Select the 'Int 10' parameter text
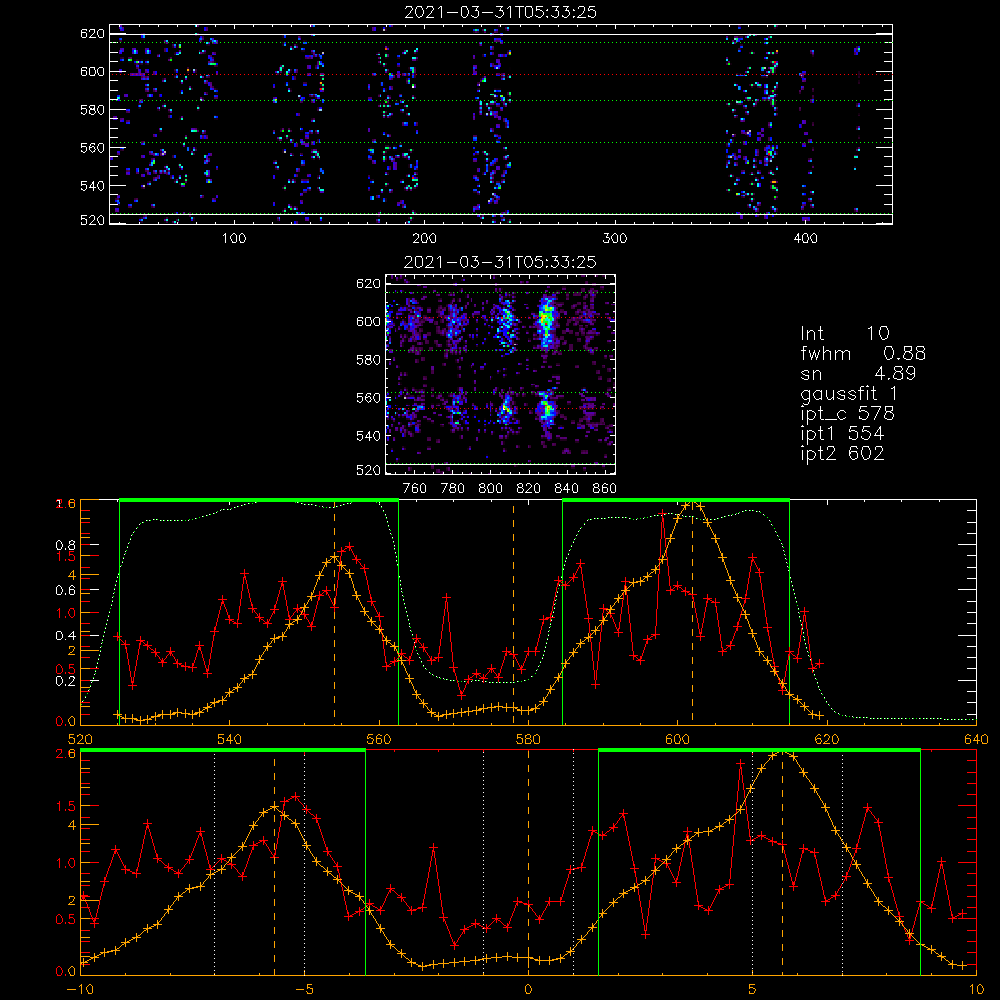The height and width of the screenshot is (1000, 1000). [844, 333]
